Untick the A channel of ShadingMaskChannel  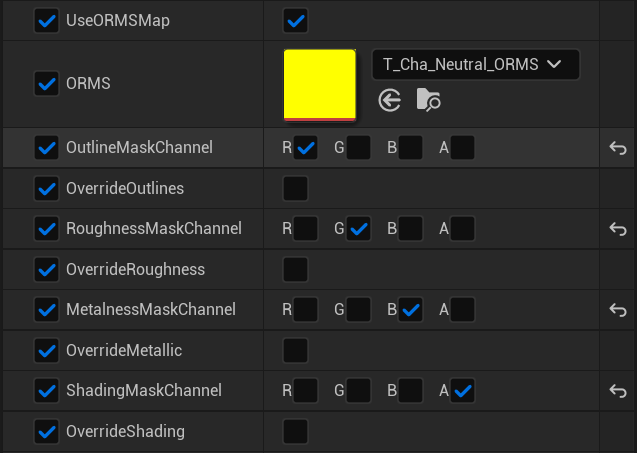[462, 390]
